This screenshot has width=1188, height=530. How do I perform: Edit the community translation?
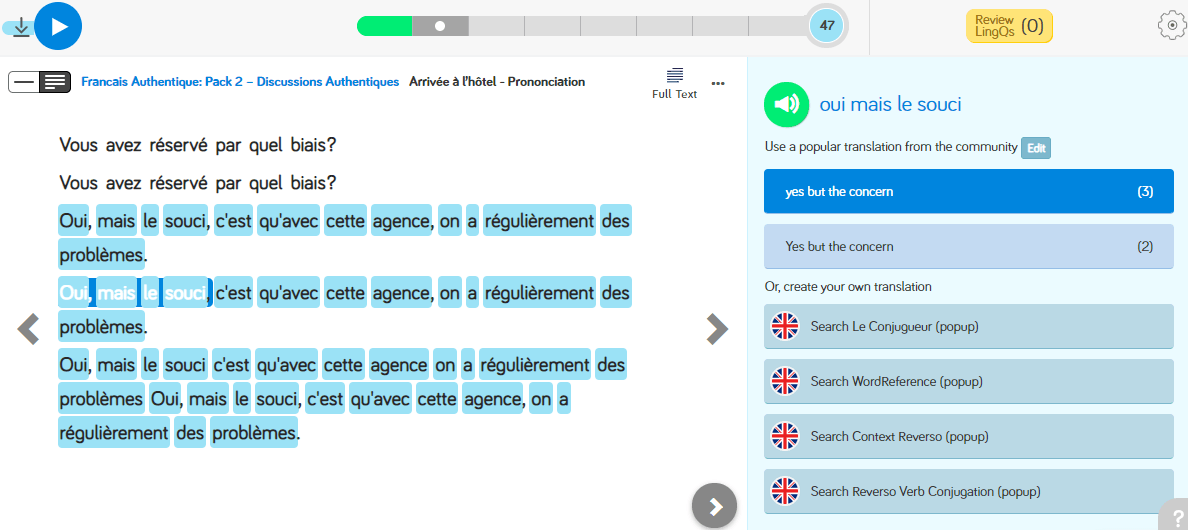[x=1035, y=148]
